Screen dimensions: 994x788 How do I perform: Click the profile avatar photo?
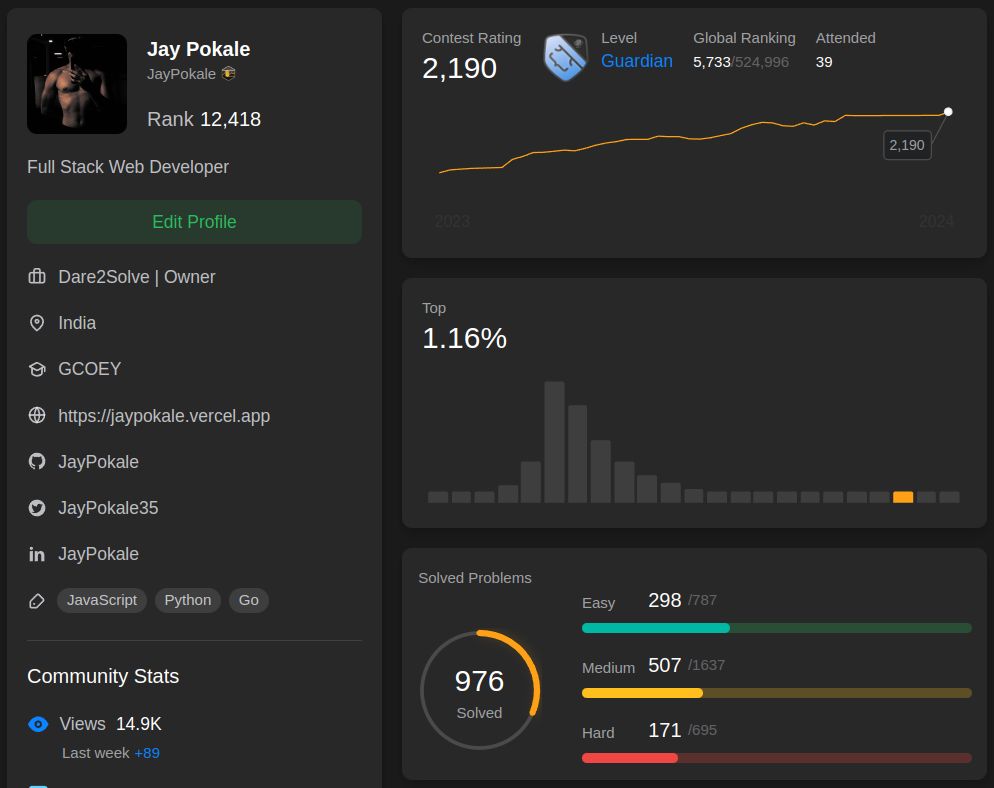pyautogui.click(x=77, y=84)
